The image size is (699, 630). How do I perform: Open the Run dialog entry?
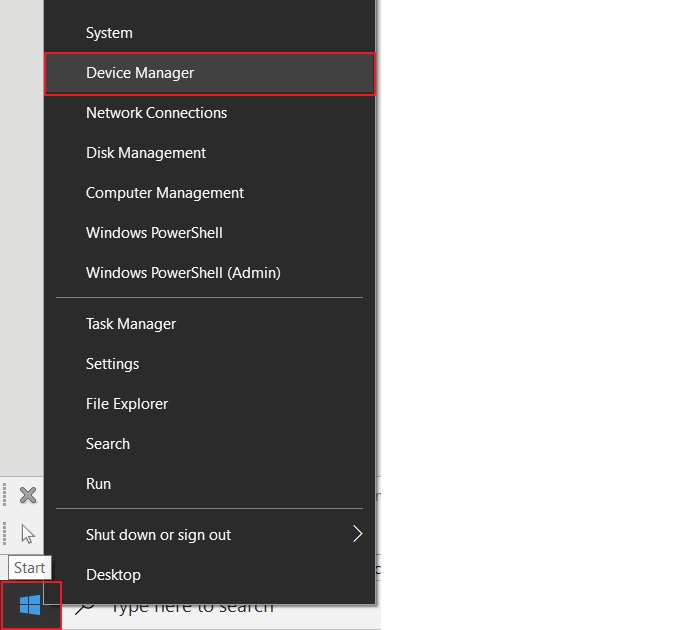210,484
